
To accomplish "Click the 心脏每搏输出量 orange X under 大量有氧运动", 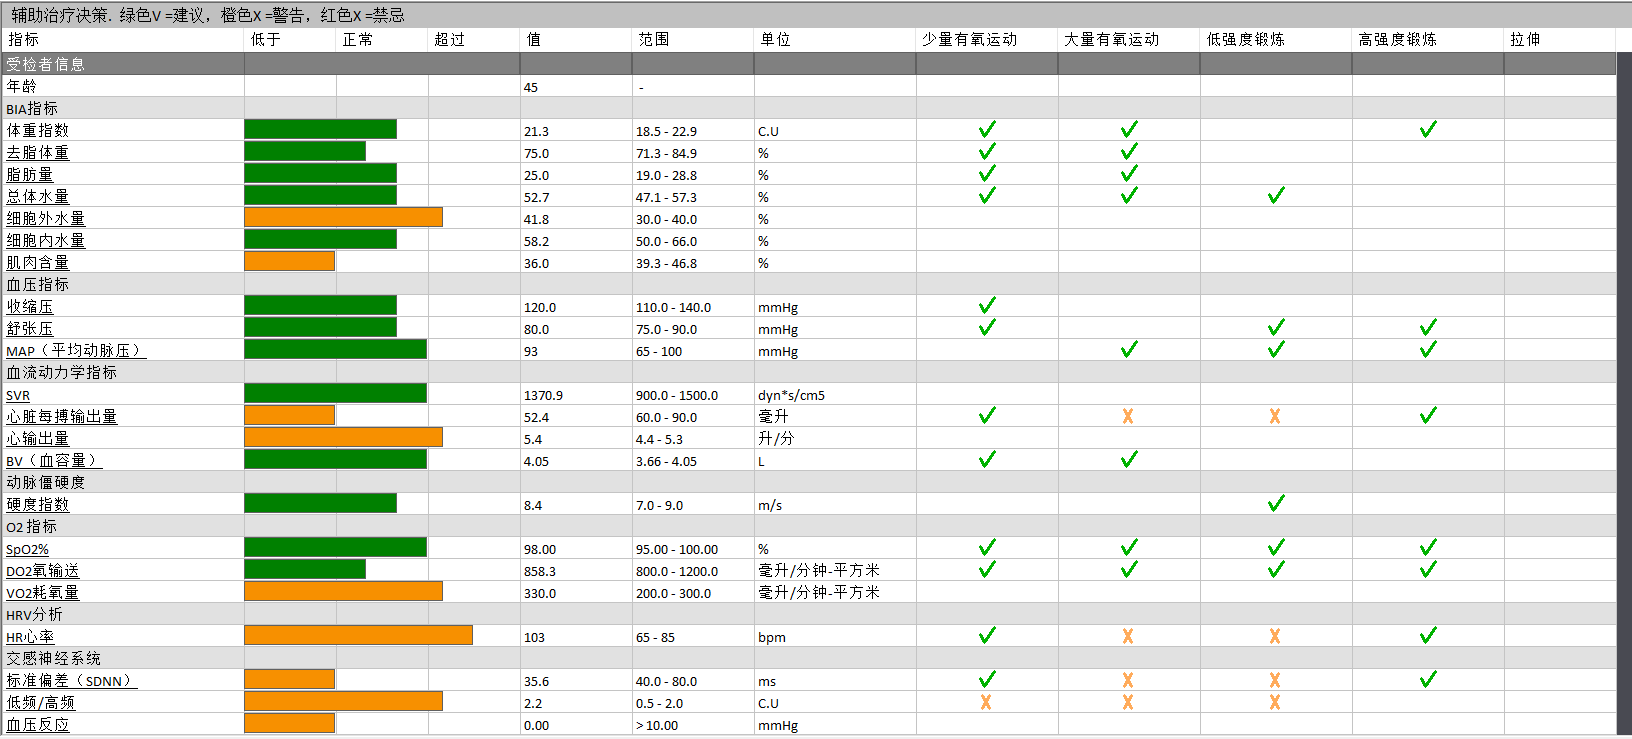I will (1128, 416).
